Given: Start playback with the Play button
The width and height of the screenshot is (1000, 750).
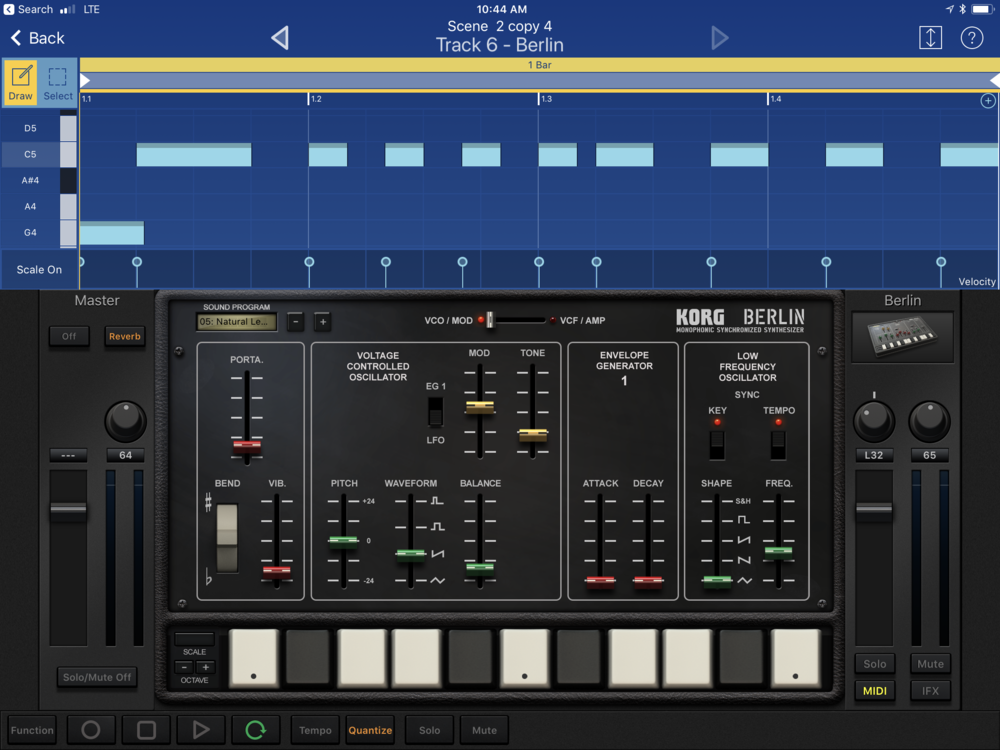Looking at the screenshot, I should pyautogui.click(x=201, y=730).
